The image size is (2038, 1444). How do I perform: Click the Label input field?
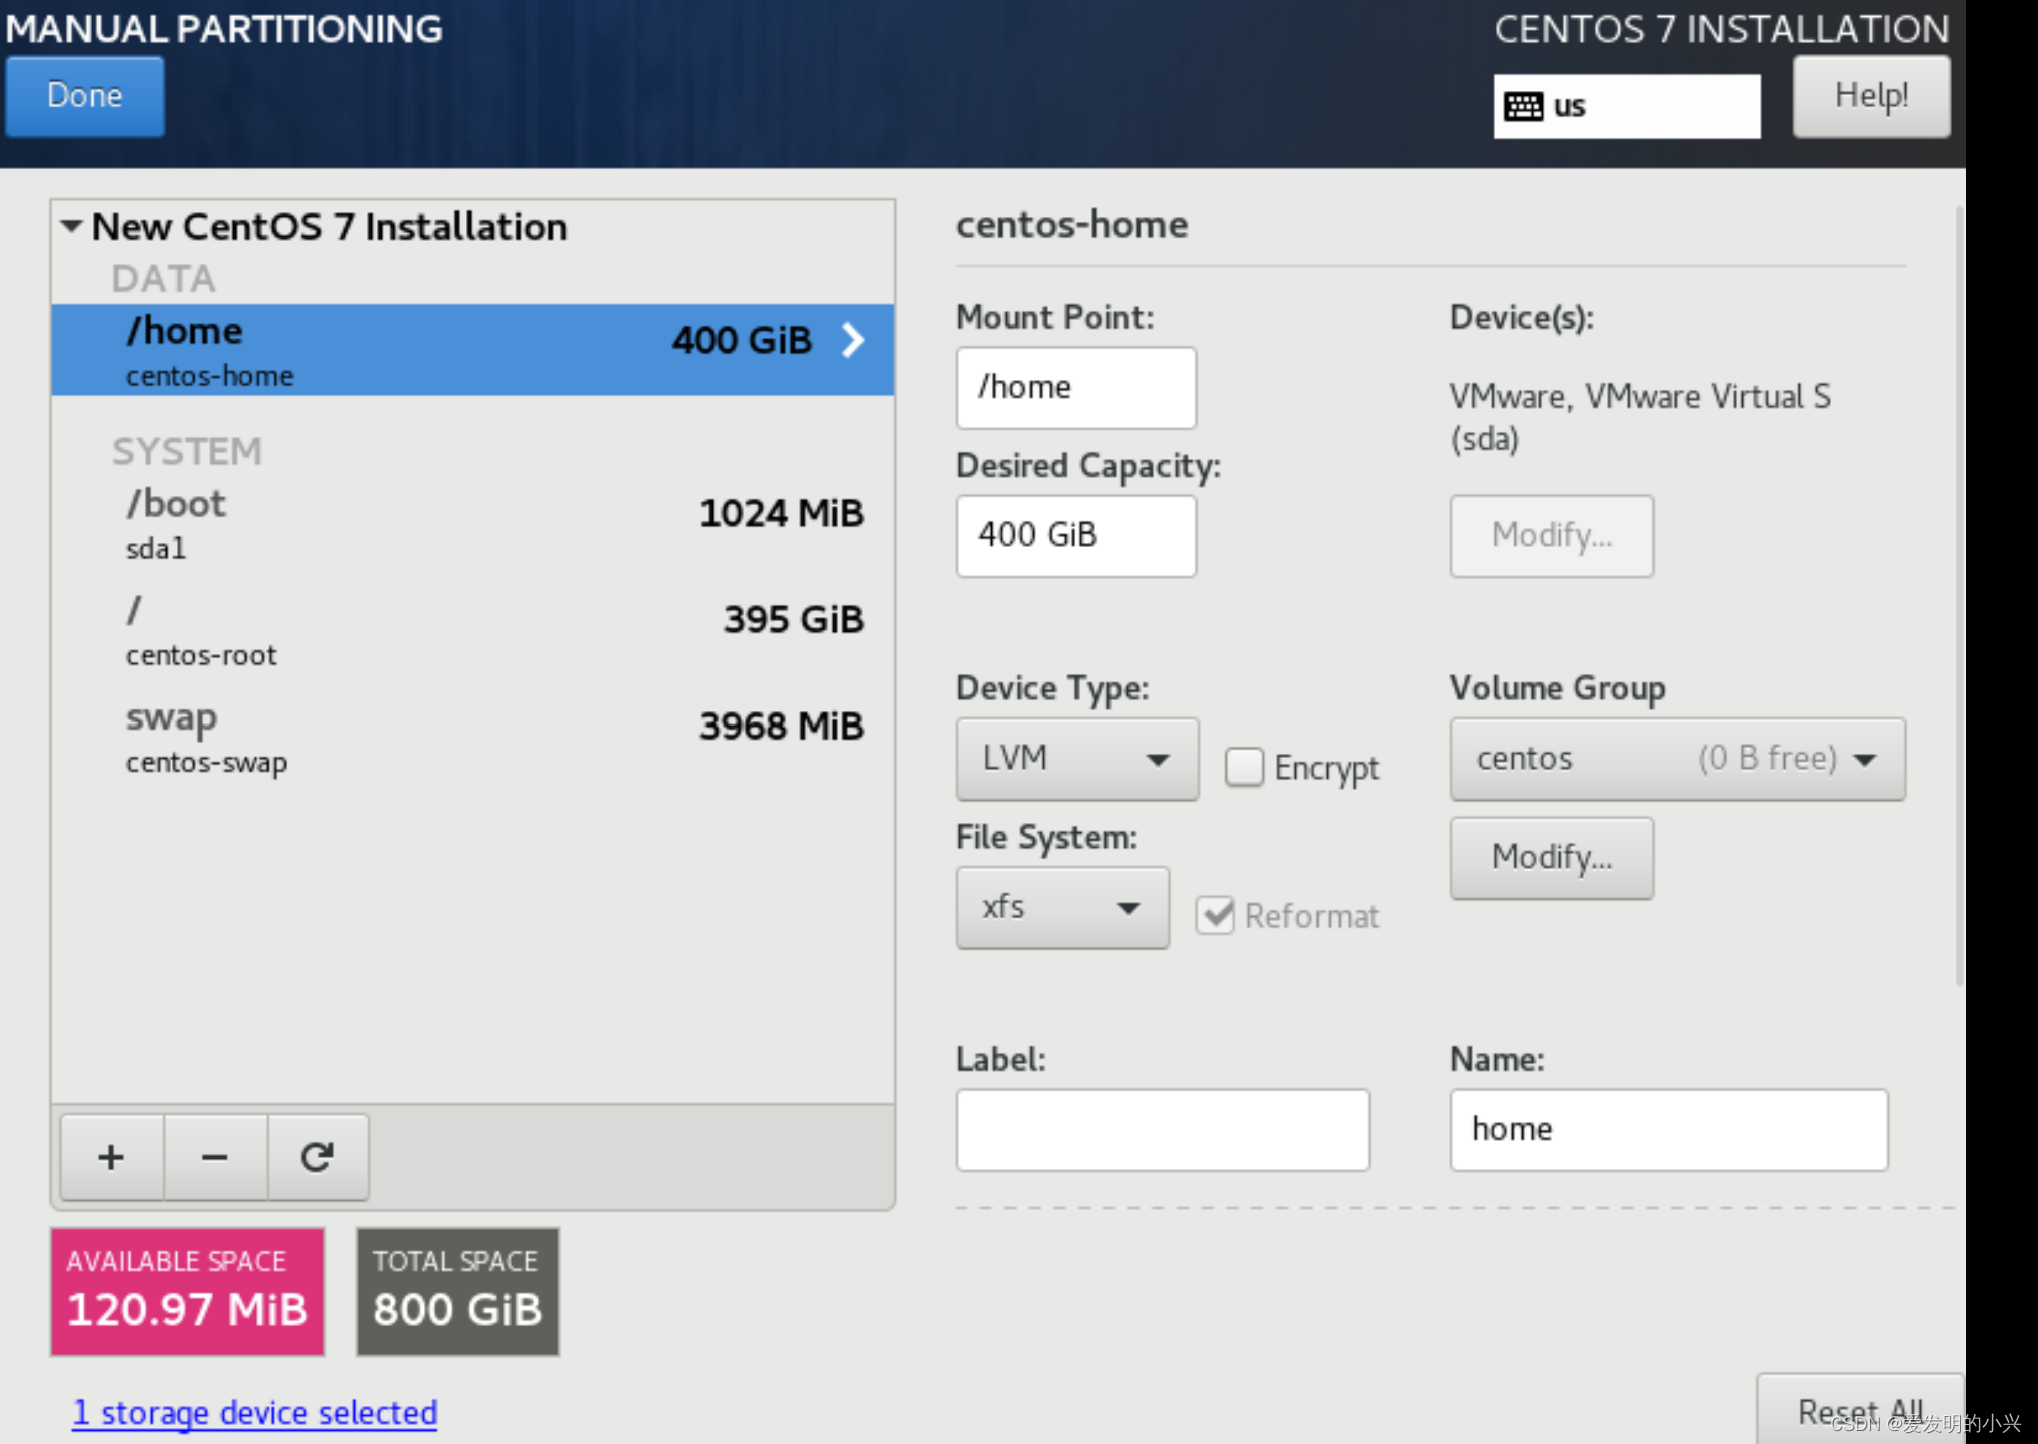(x=1162, y=1129)
